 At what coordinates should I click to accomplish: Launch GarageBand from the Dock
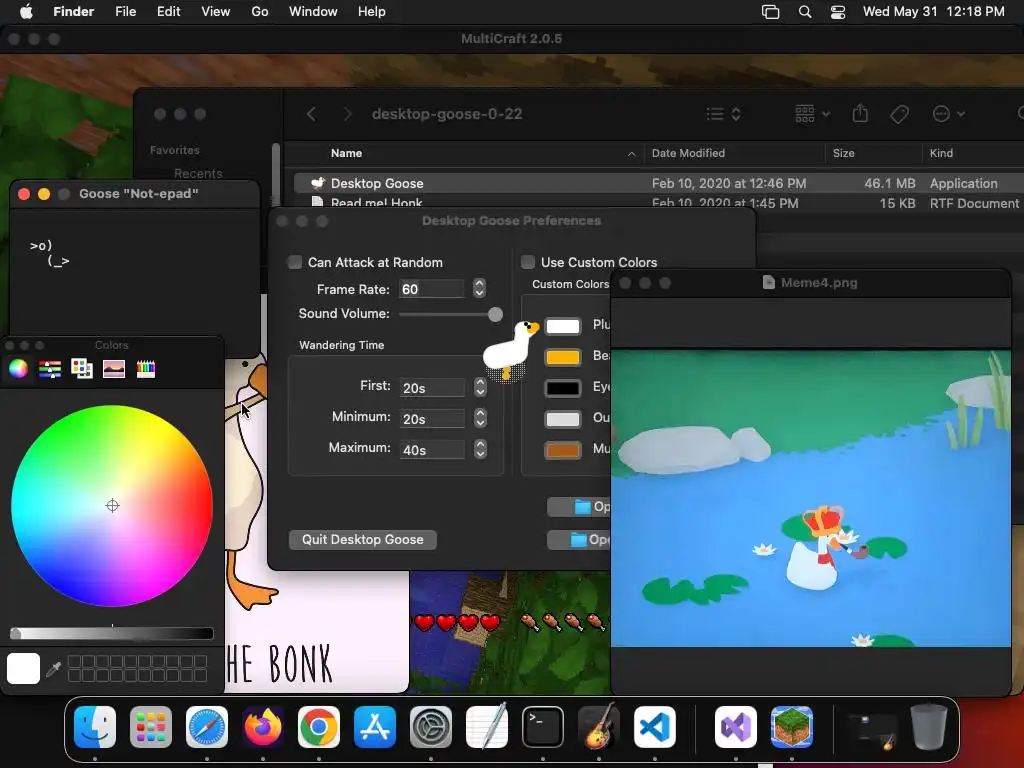pos(599,727)
